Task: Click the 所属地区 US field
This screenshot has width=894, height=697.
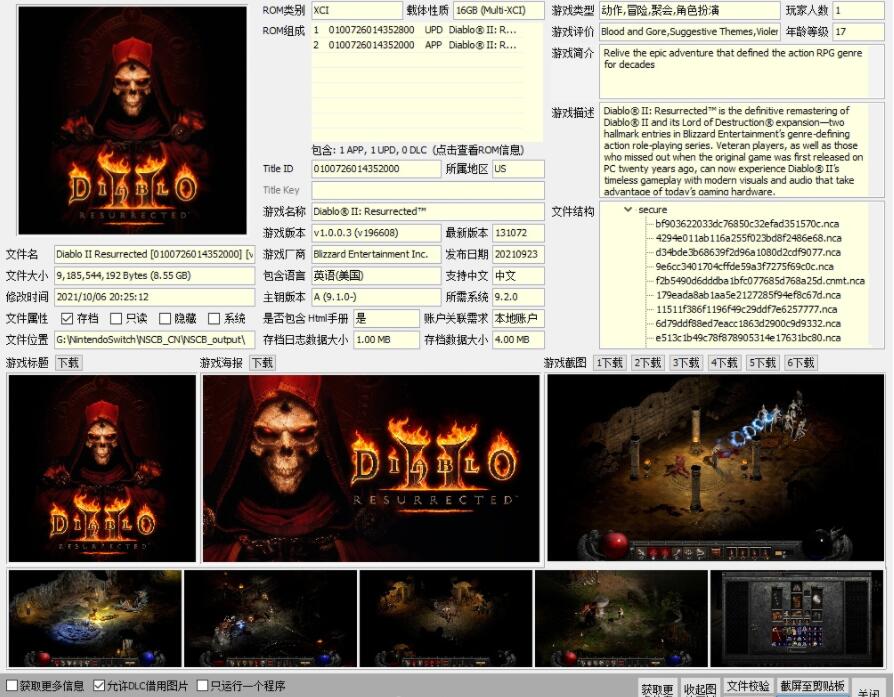Action: coord(518,169)
